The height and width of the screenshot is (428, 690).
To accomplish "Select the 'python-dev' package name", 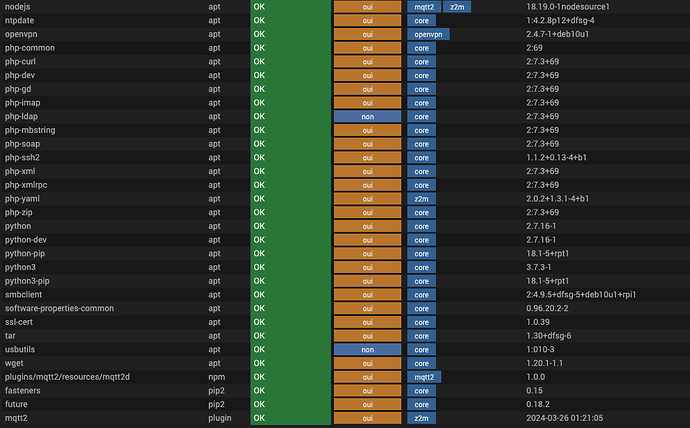I will [26, 240].
